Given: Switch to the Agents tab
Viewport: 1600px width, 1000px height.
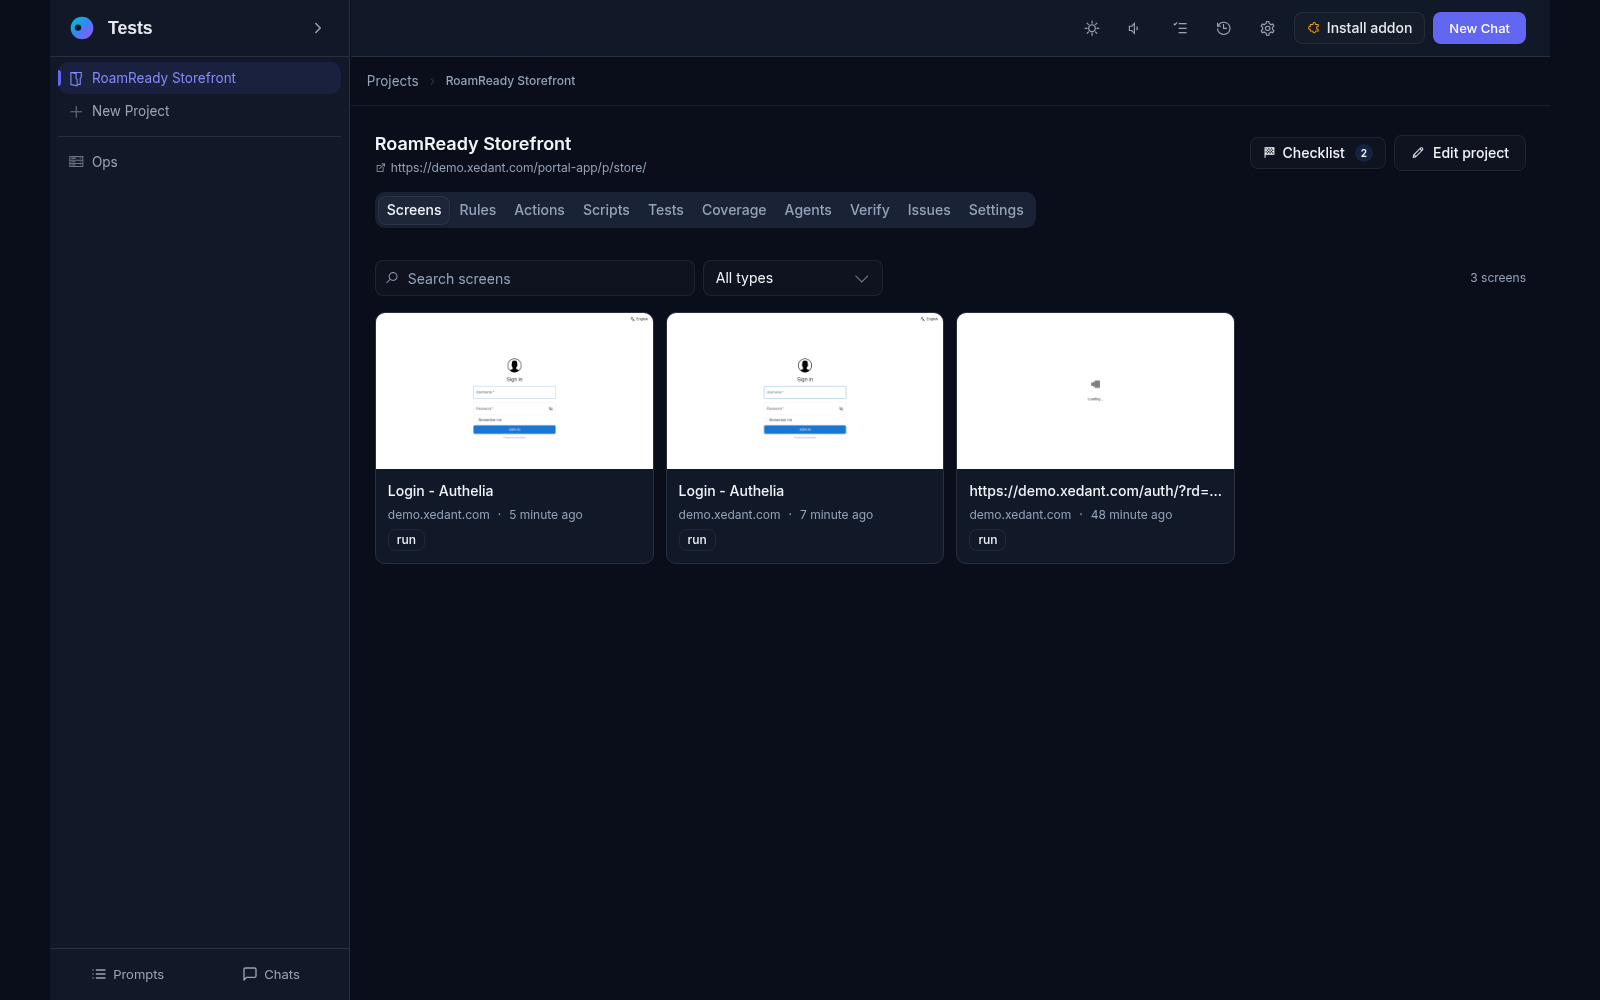Looking at the screenshot, I should pos(808,210).
